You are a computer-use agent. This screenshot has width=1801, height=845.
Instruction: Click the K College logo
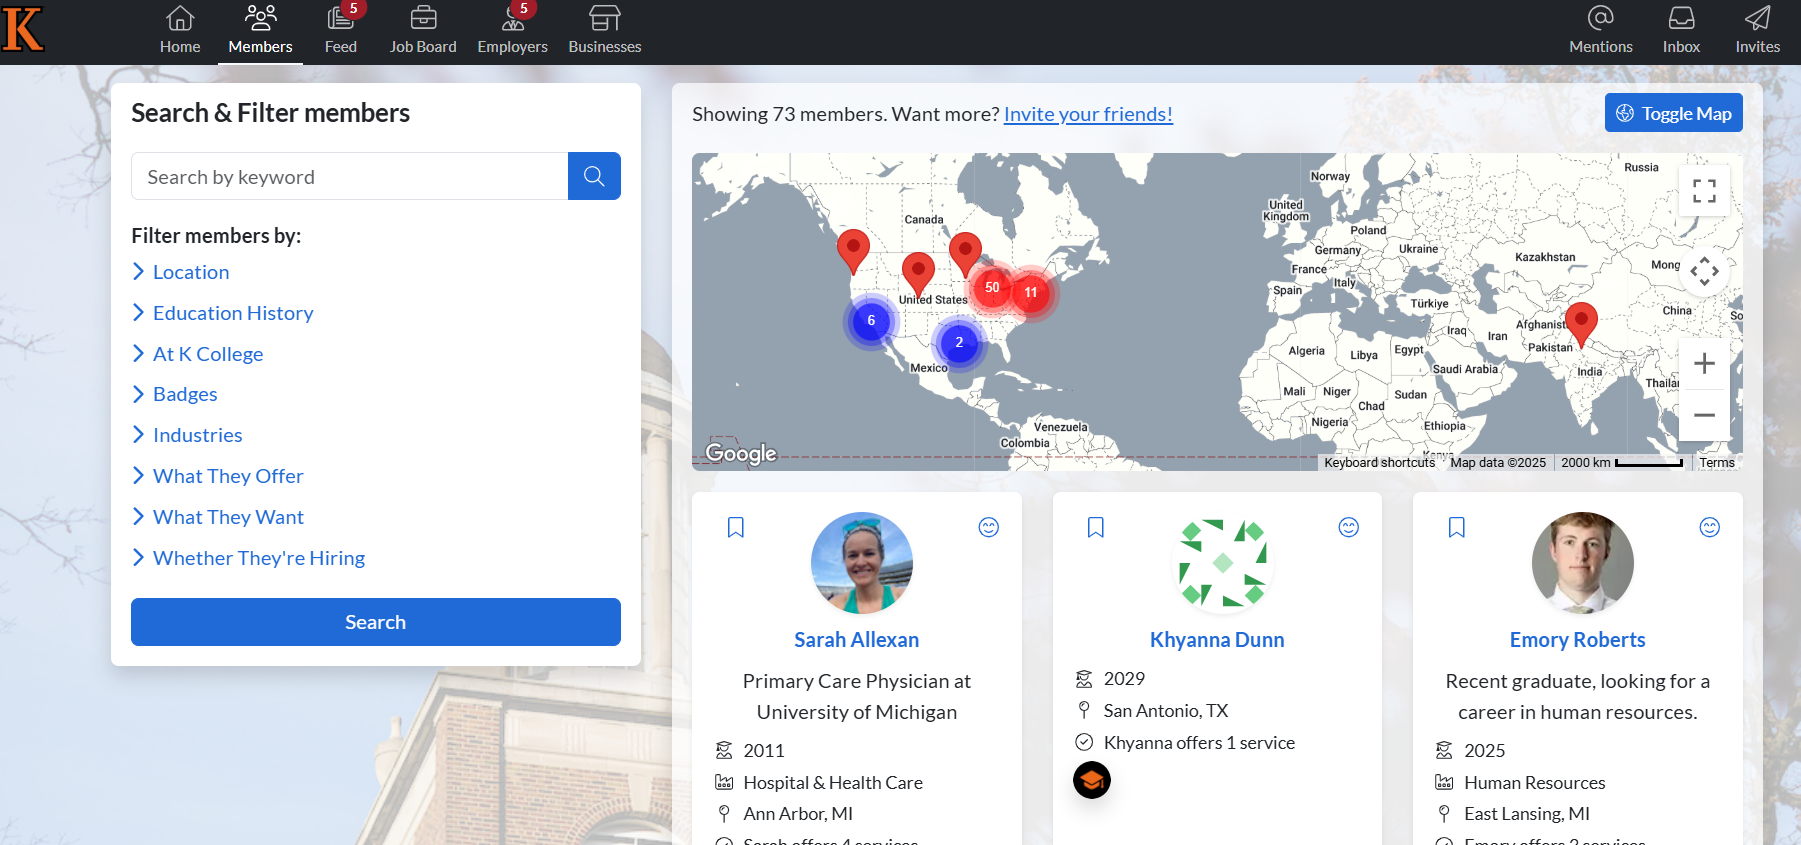(23, 28)
